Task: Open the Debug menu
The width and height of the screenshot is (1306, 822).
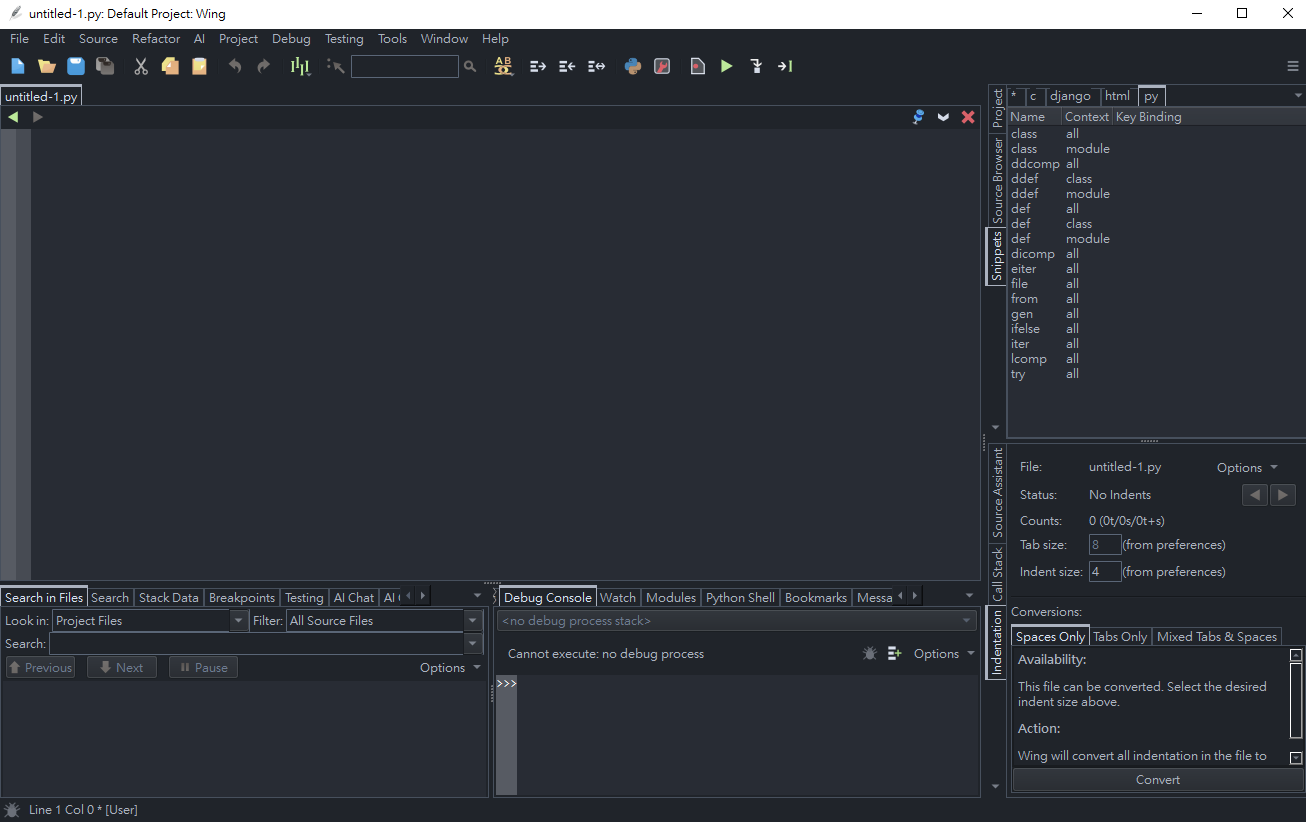Action: click(x=291, y=39)
